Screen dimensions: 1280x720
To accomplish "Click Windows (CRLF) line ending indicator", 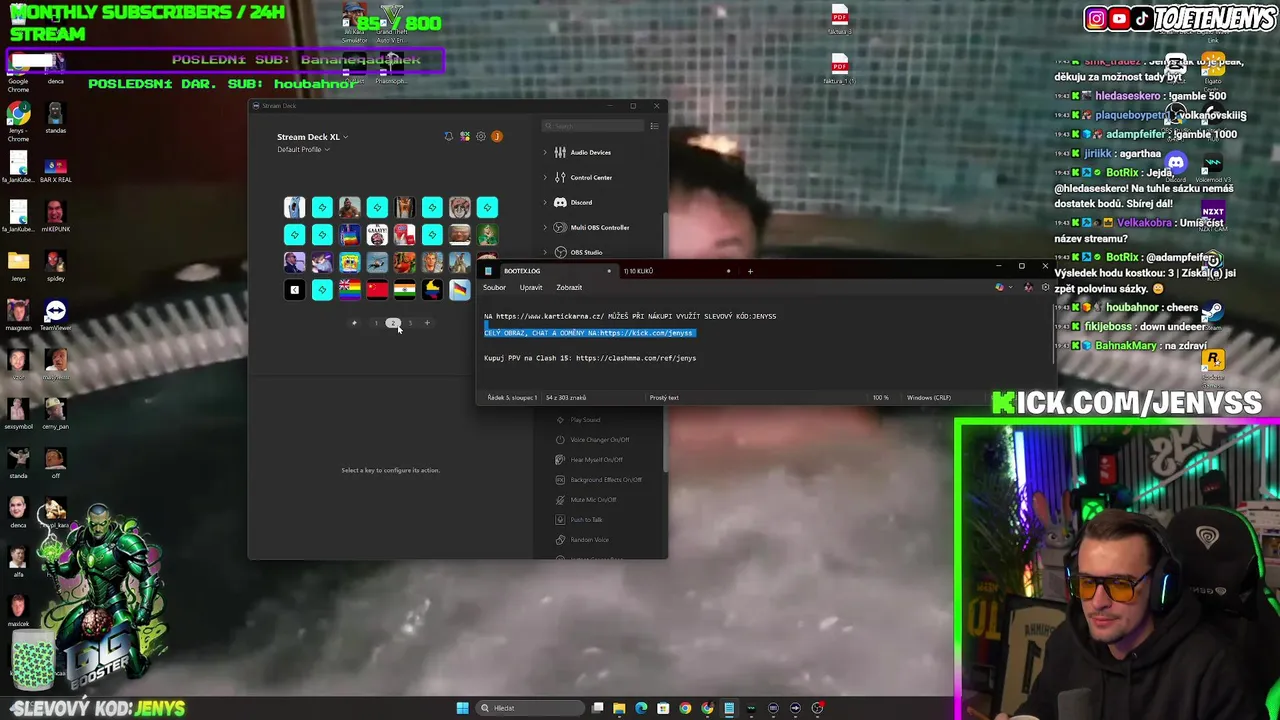I will pos(929,398).
